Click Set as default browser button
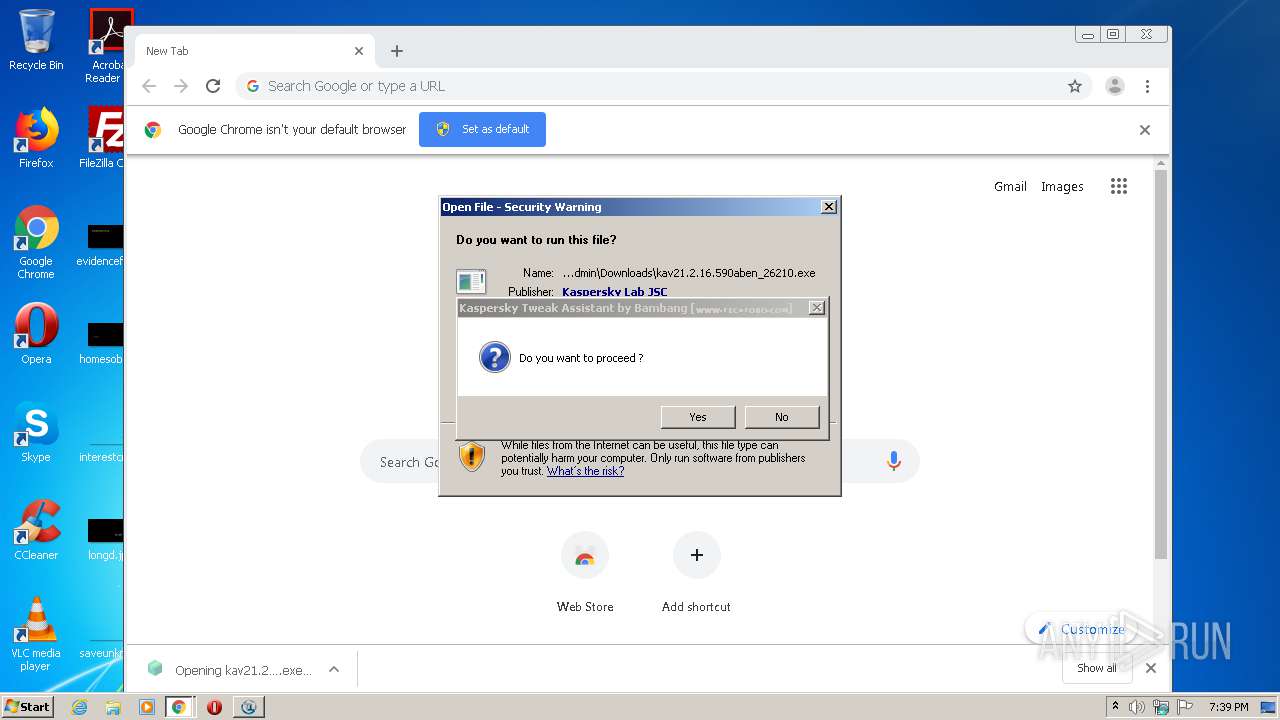The height and width of the screenshot is (720, 1280). [x=482, y=130]
